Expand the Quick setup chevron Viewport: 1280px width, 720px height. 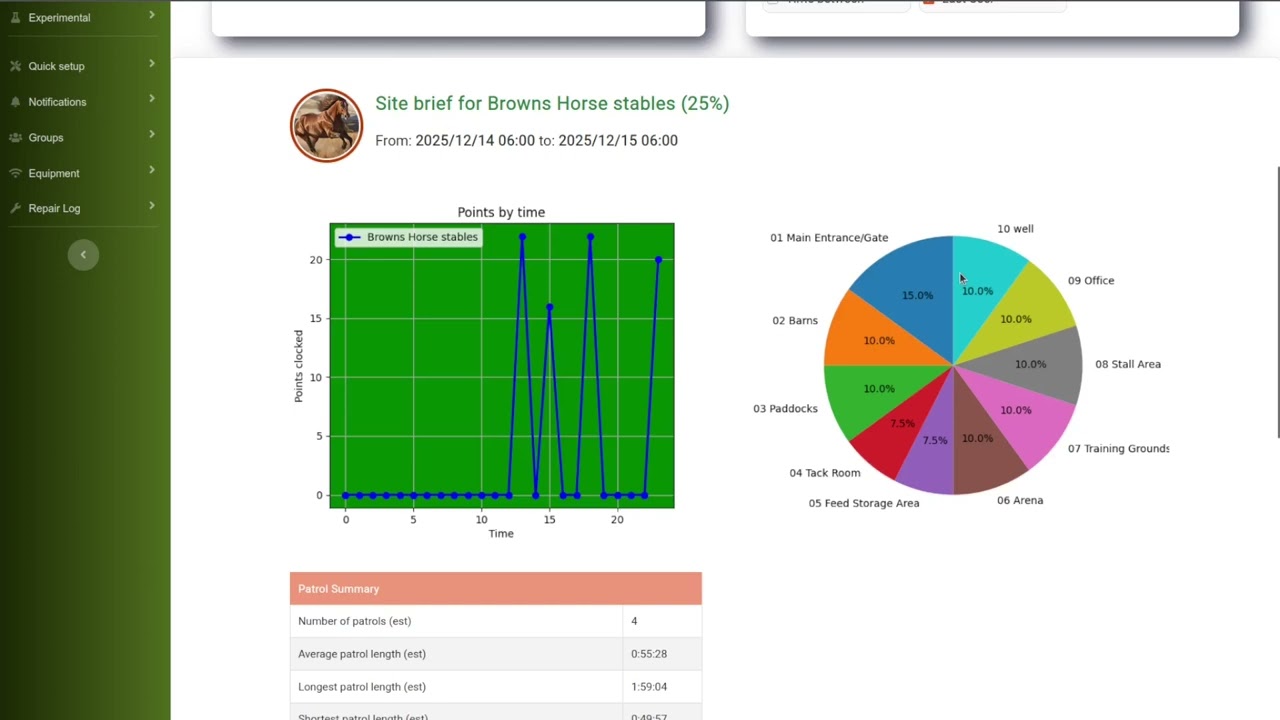coord(152,64)
